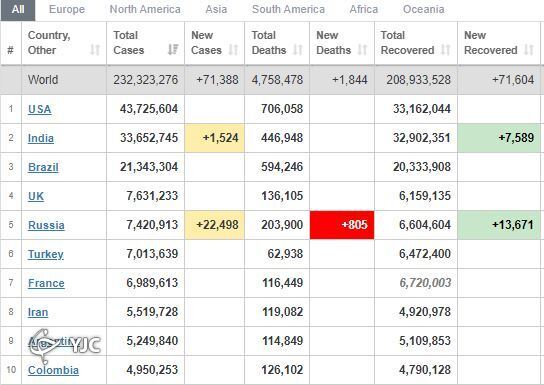Open the Turkey country link
The width and height of the screenshot is (544, 385).
click(x=46, y=254)
